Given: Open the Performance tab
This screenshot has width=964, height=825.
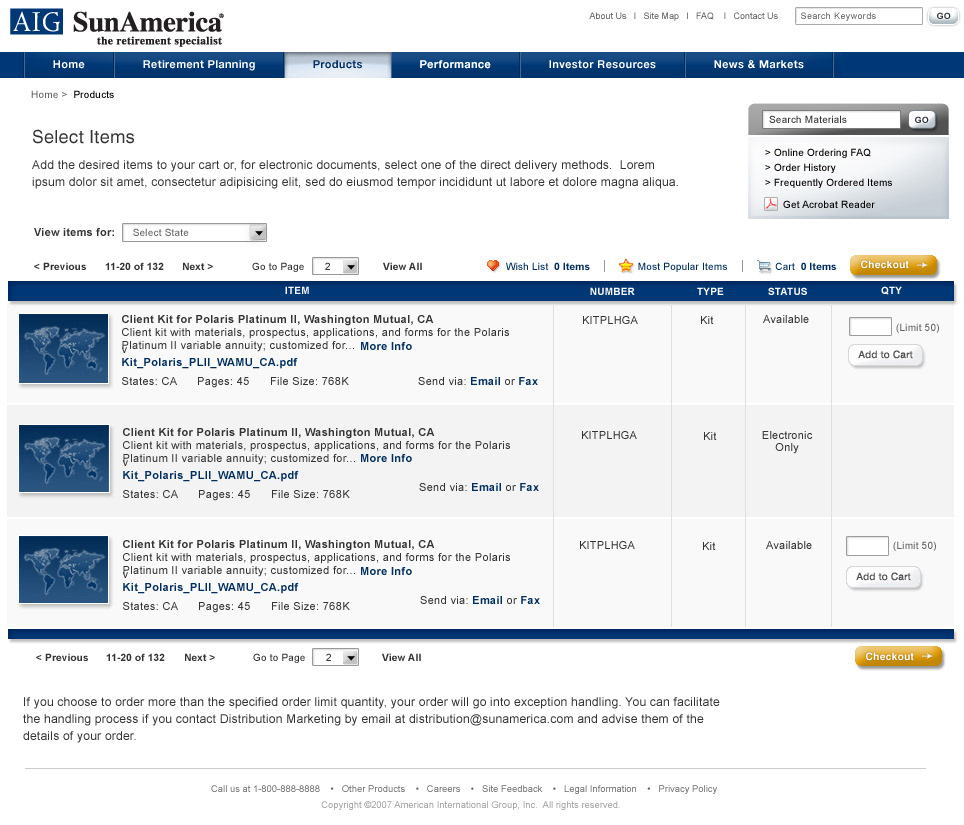Looking at the screenshot, I should tap(455, 65).
